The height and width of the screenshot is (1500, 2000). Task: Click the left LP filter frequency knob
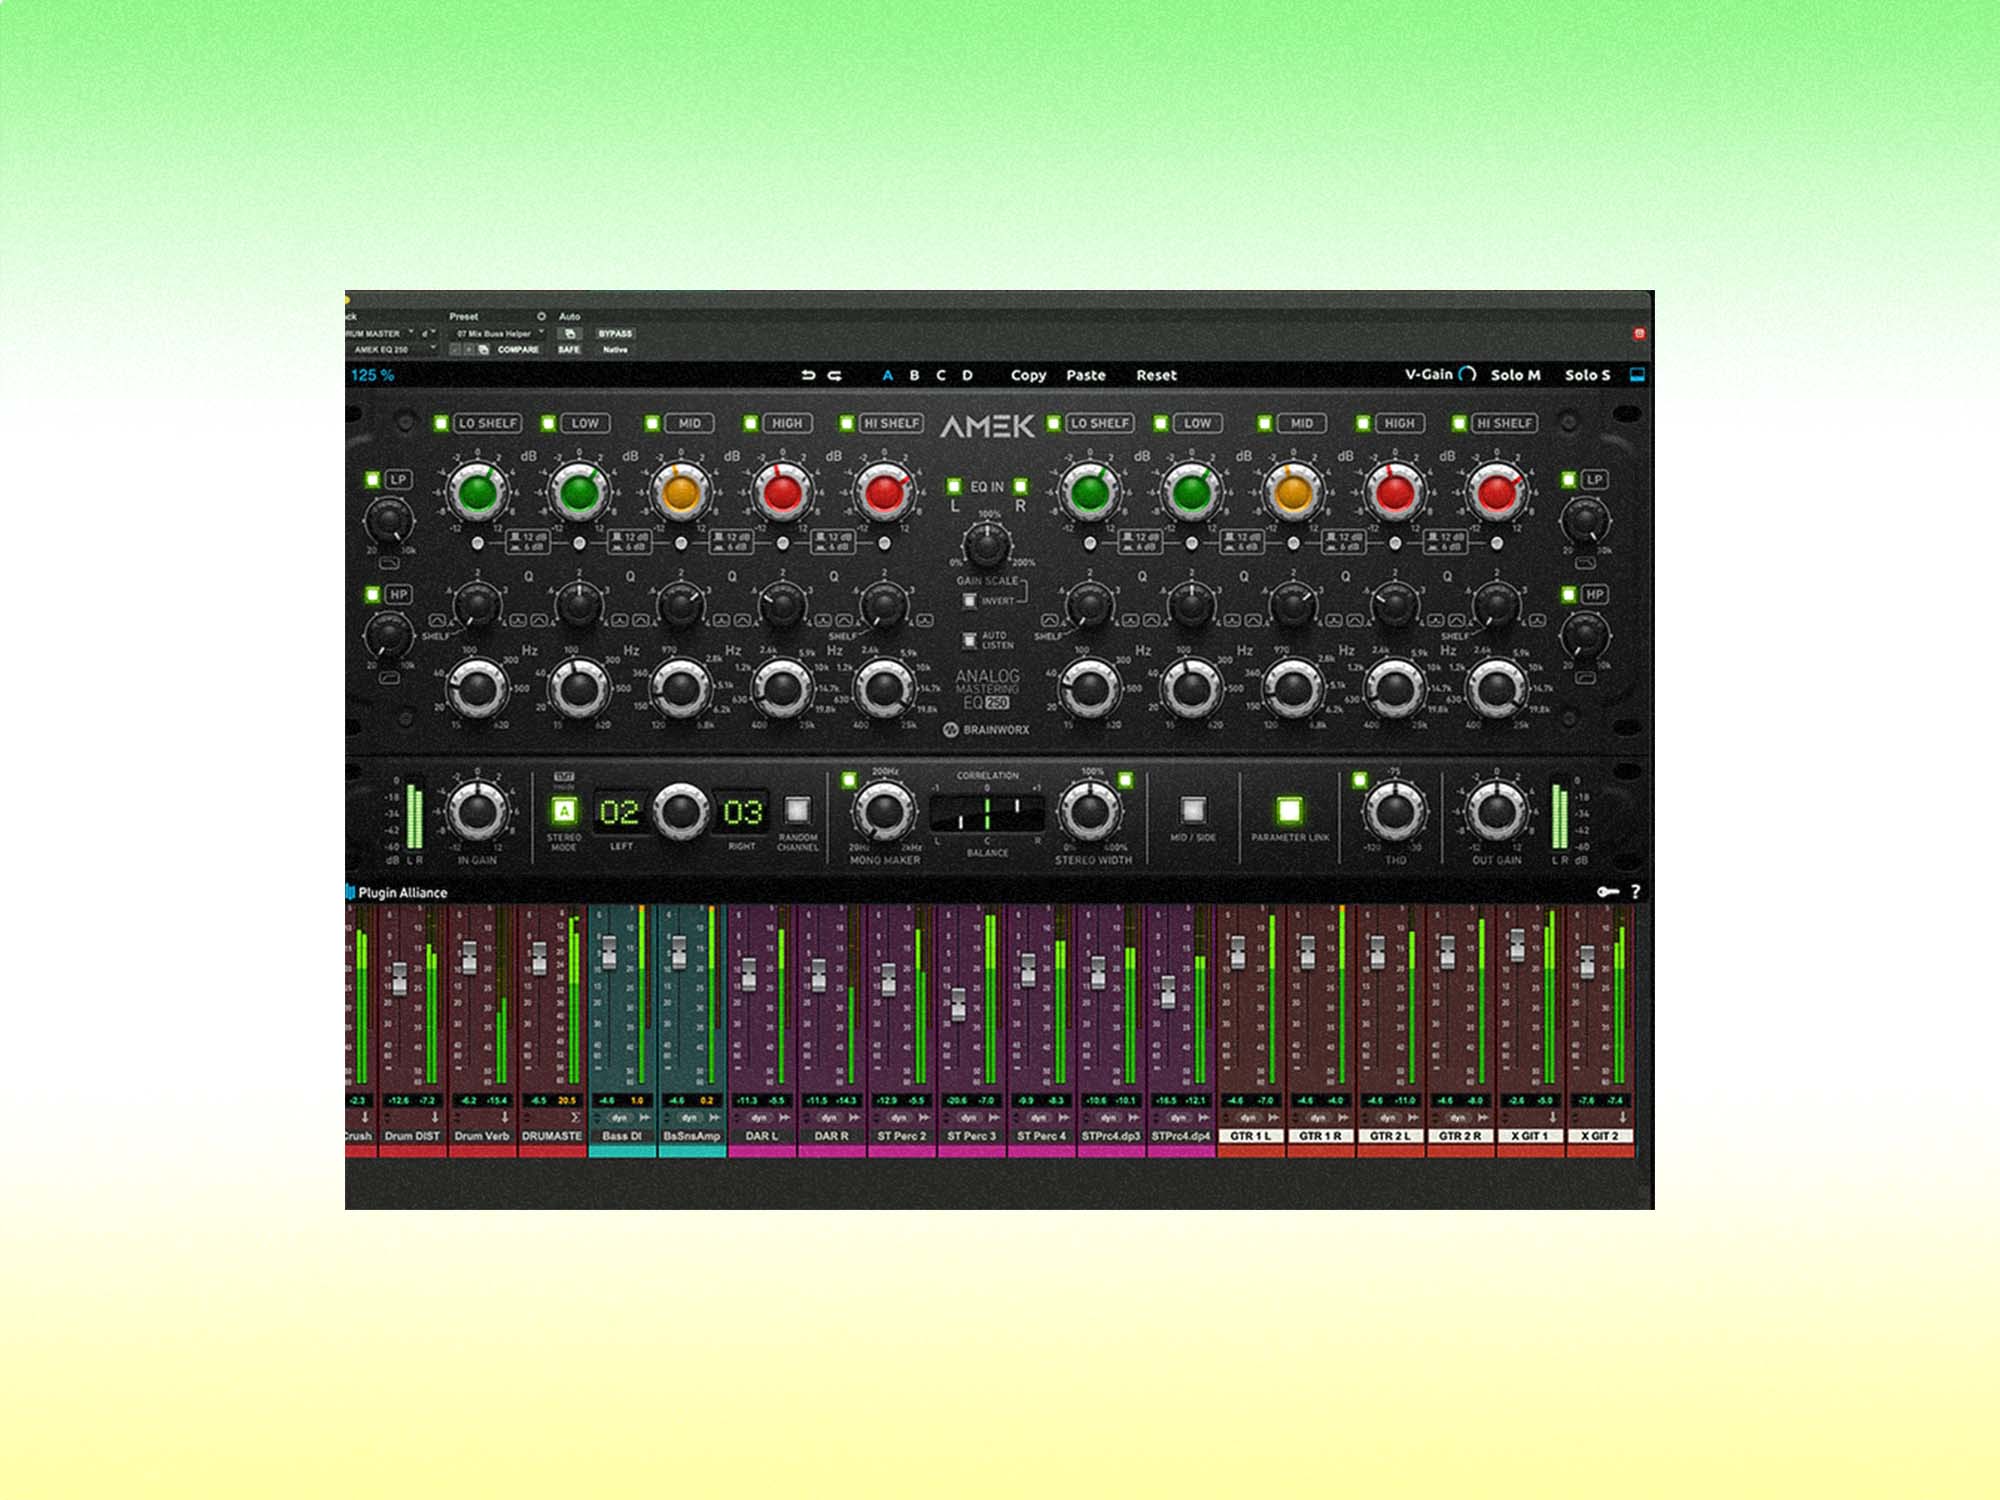tap(388, 521)
